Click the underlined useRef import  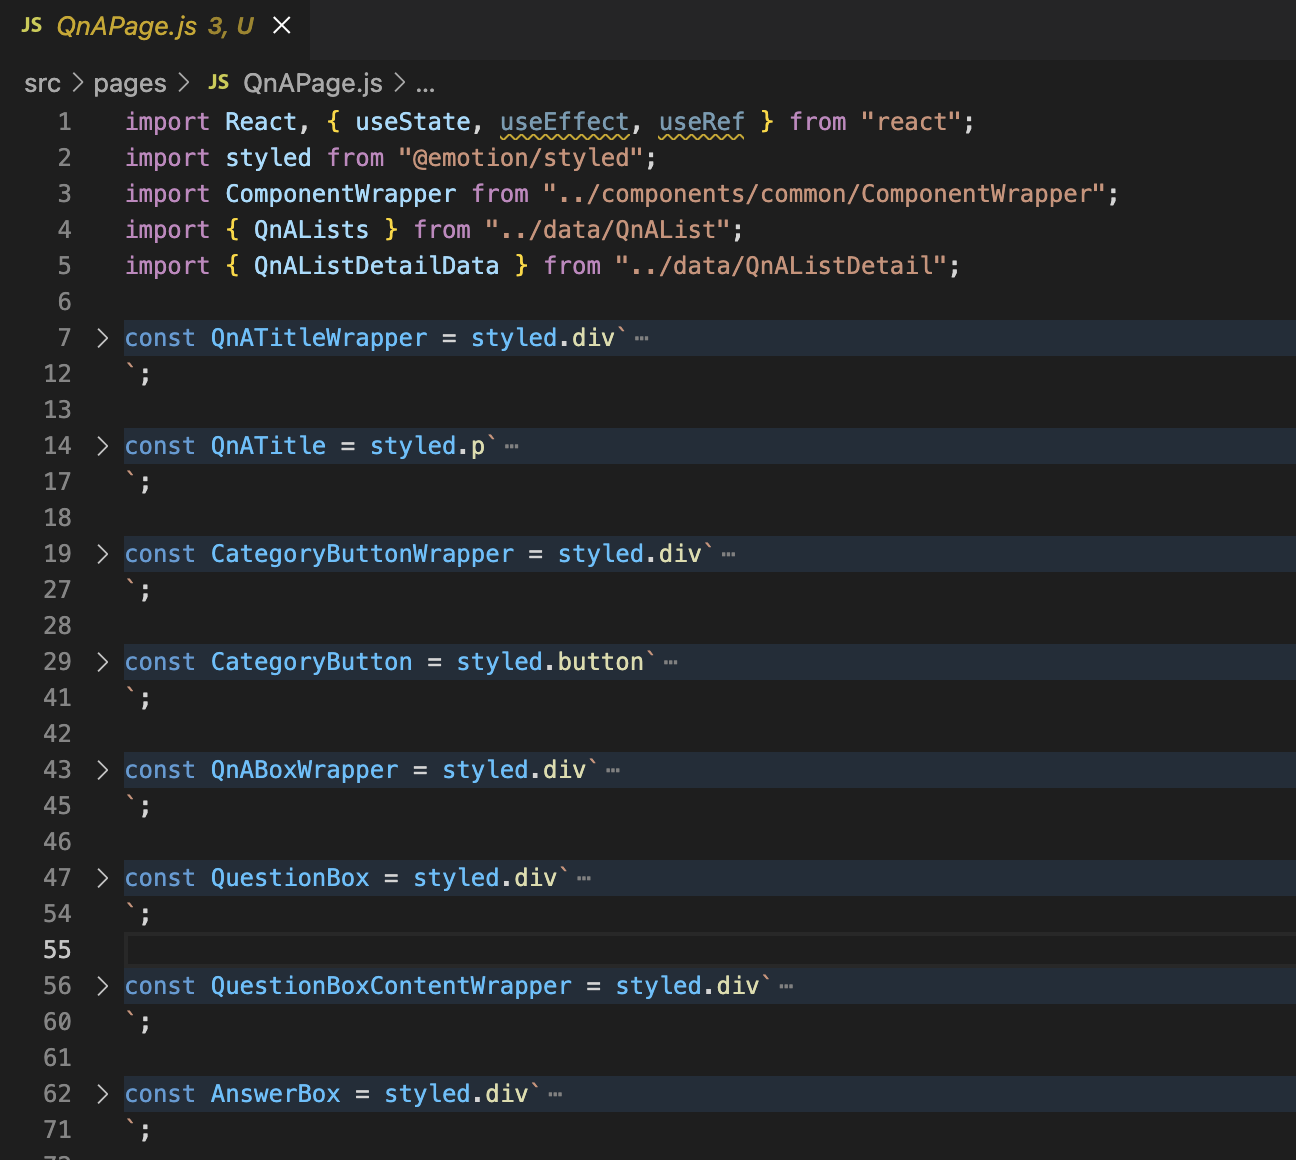click(x=702, y=122)
